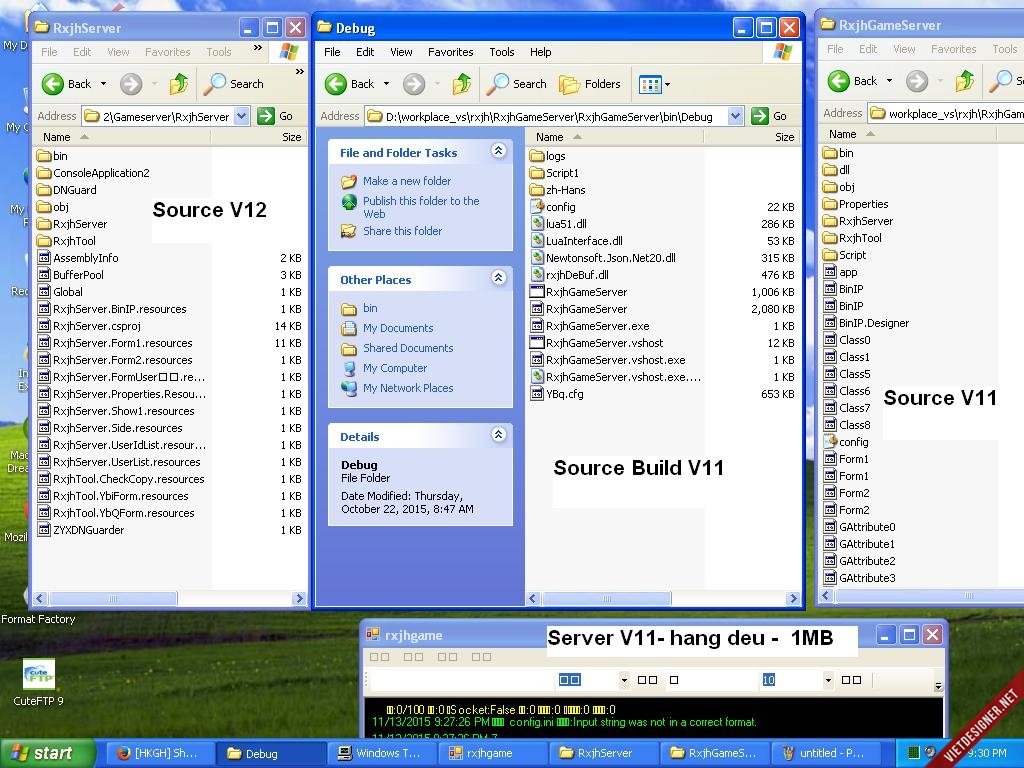
Task: Select the lua51.dll file icon
Action: coord(537,224)
